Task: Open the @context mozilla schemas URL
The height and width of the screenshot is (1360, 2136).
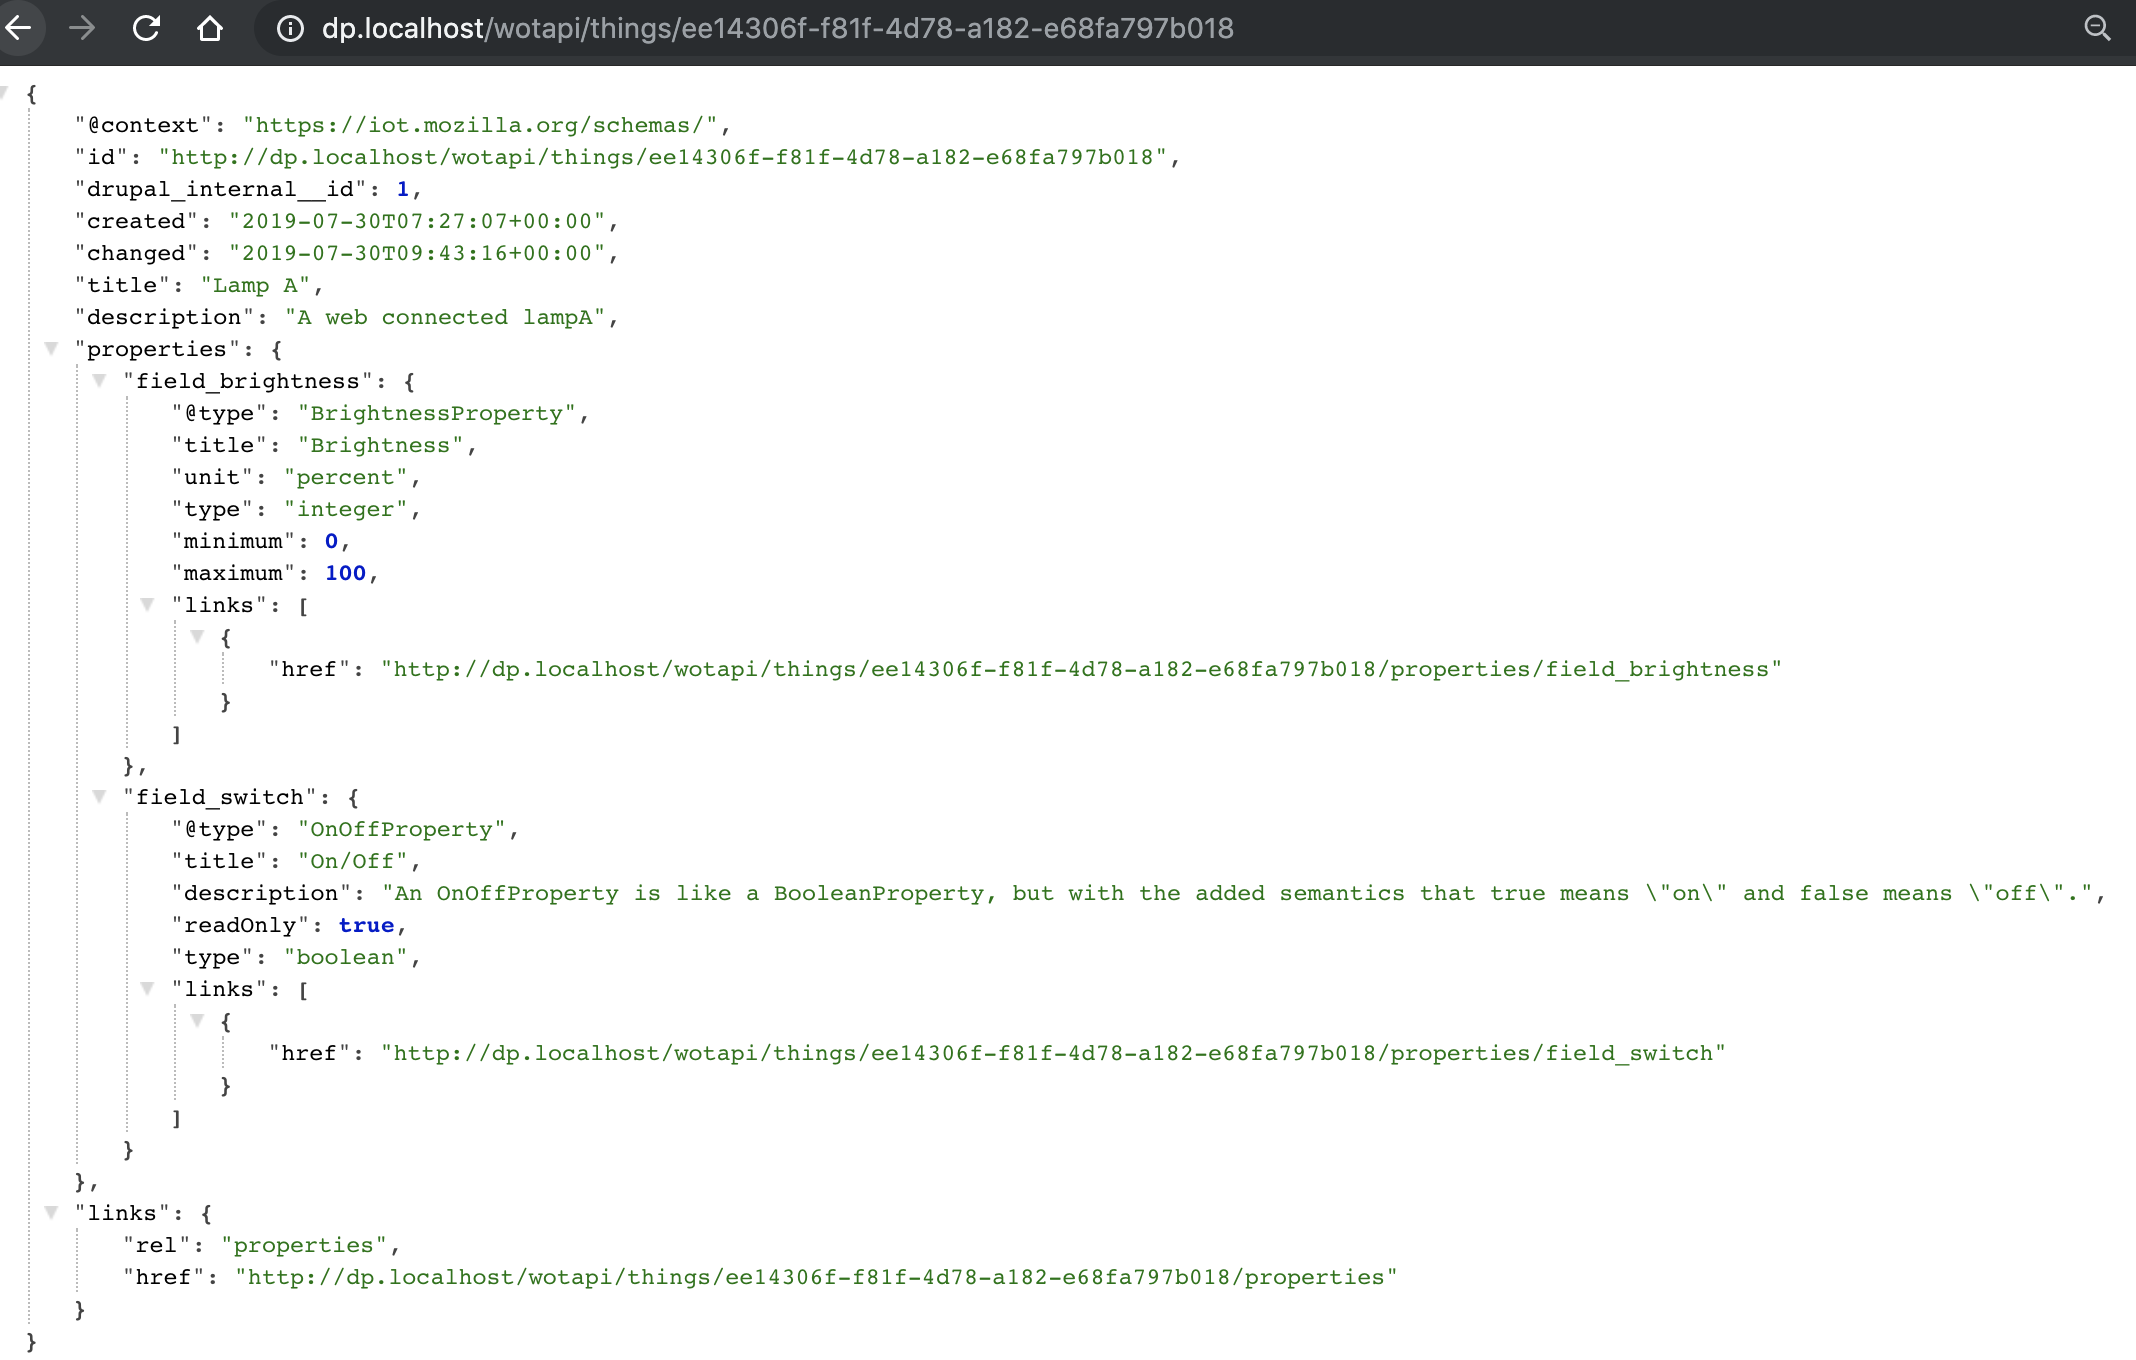Action: (480, 125)
